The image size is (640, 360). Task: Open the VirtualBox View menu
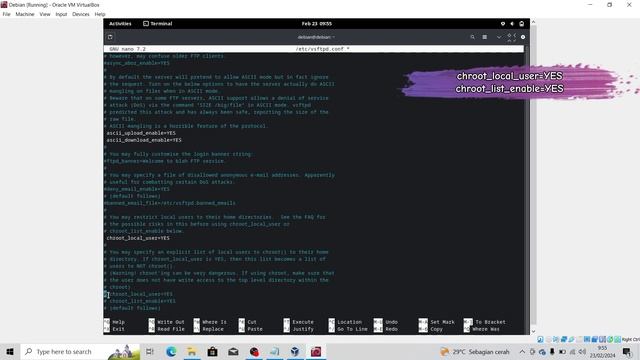(45, 14)
